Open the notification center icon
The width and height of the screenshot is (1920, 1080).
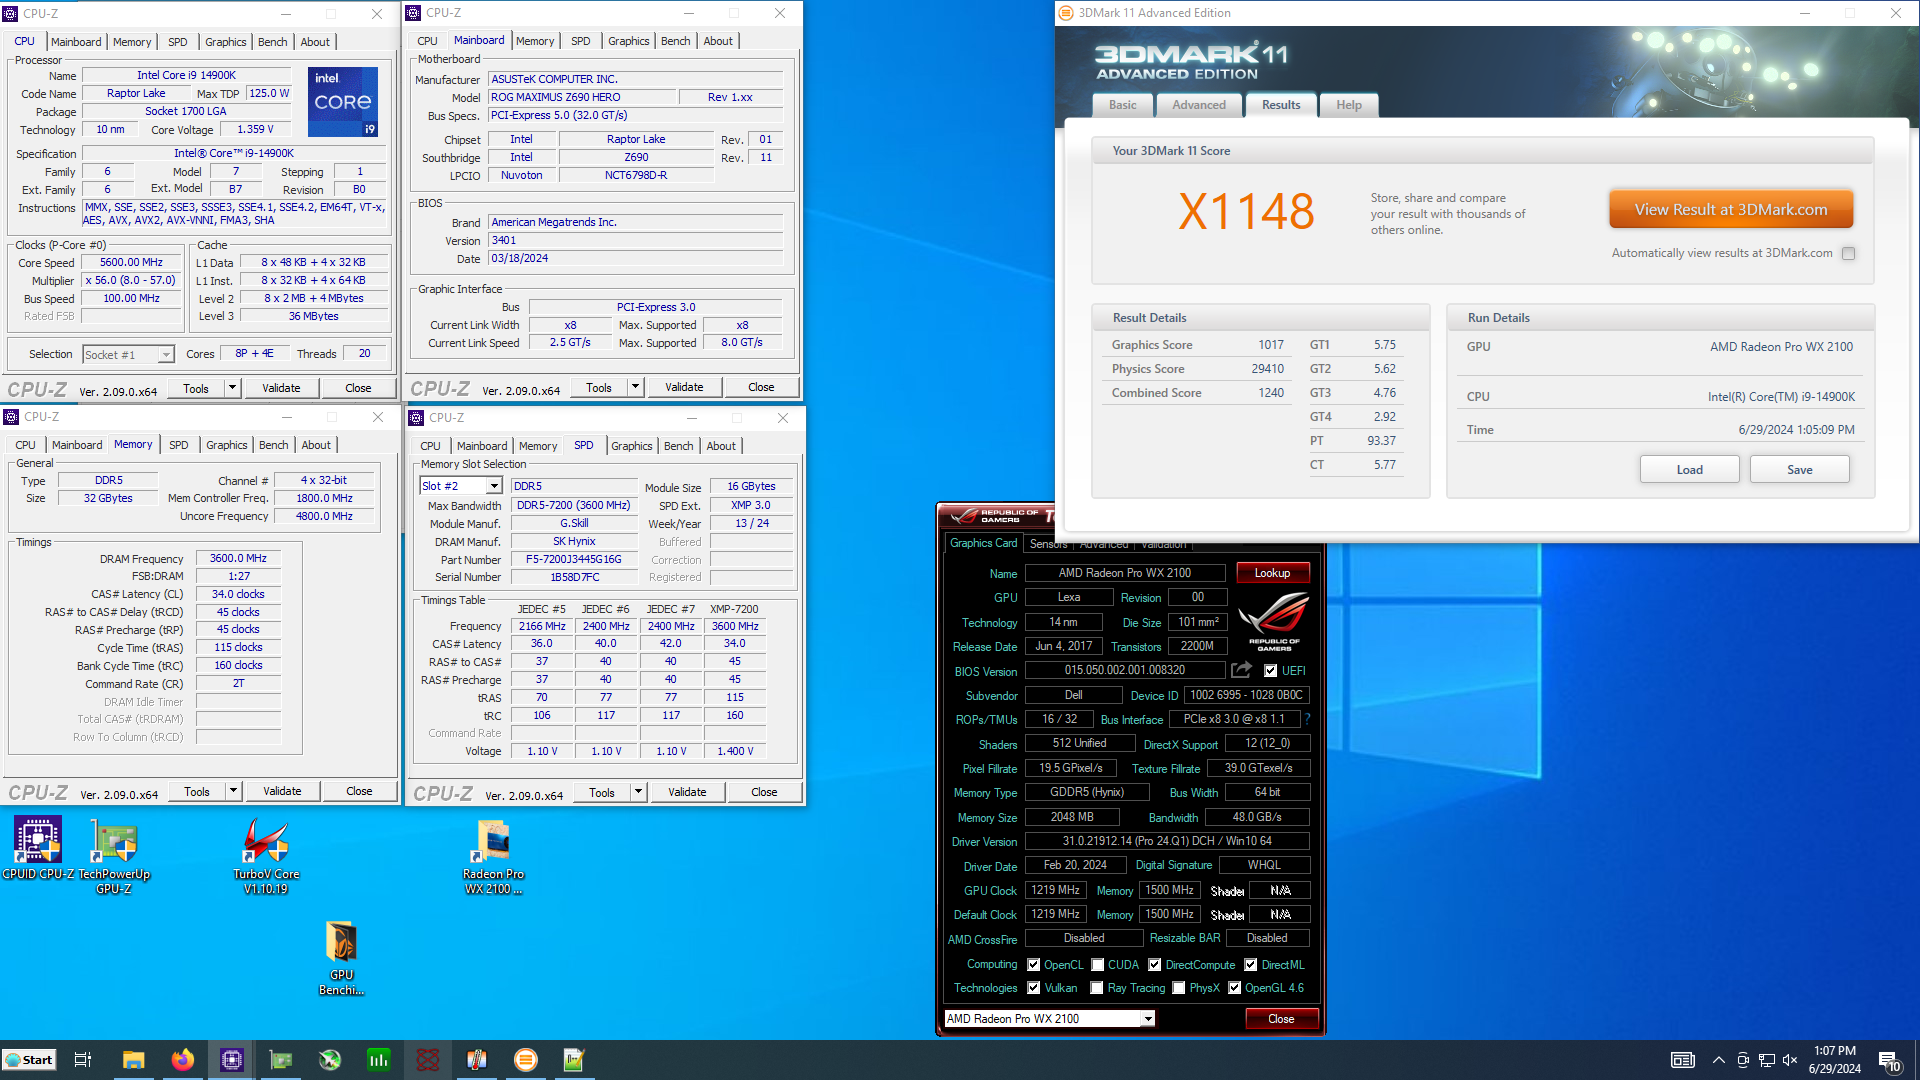[1889, 1060]
